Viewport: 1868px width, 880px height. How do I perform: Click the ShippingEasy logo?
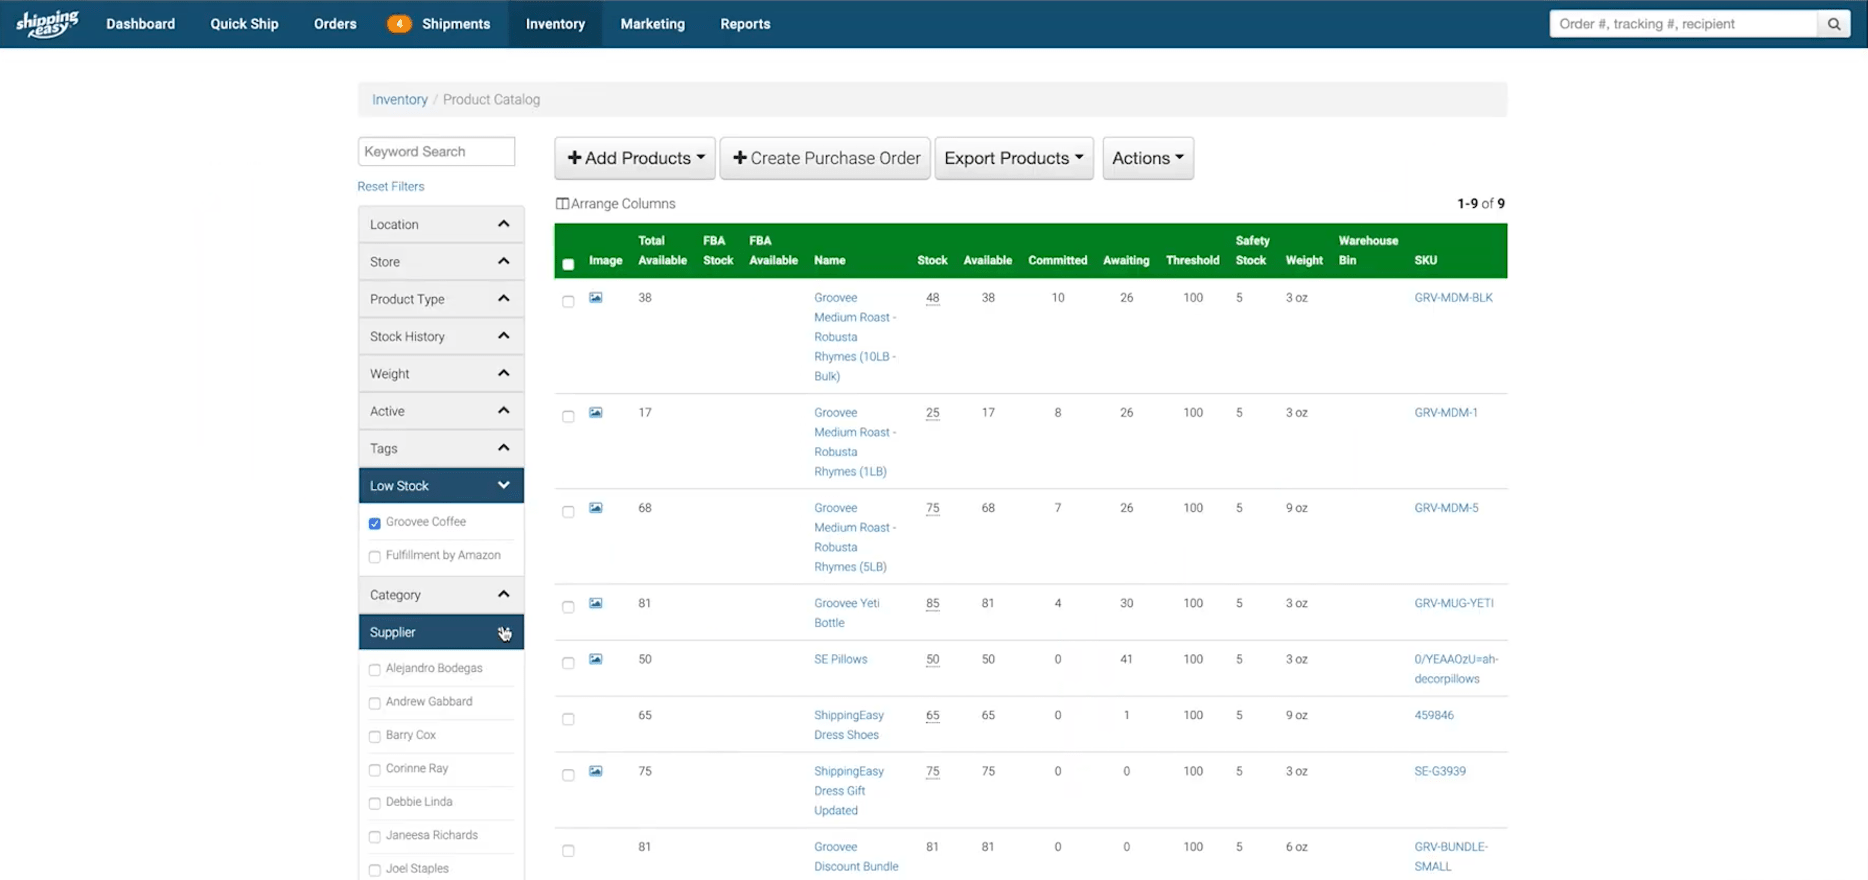tap(47, 23)
